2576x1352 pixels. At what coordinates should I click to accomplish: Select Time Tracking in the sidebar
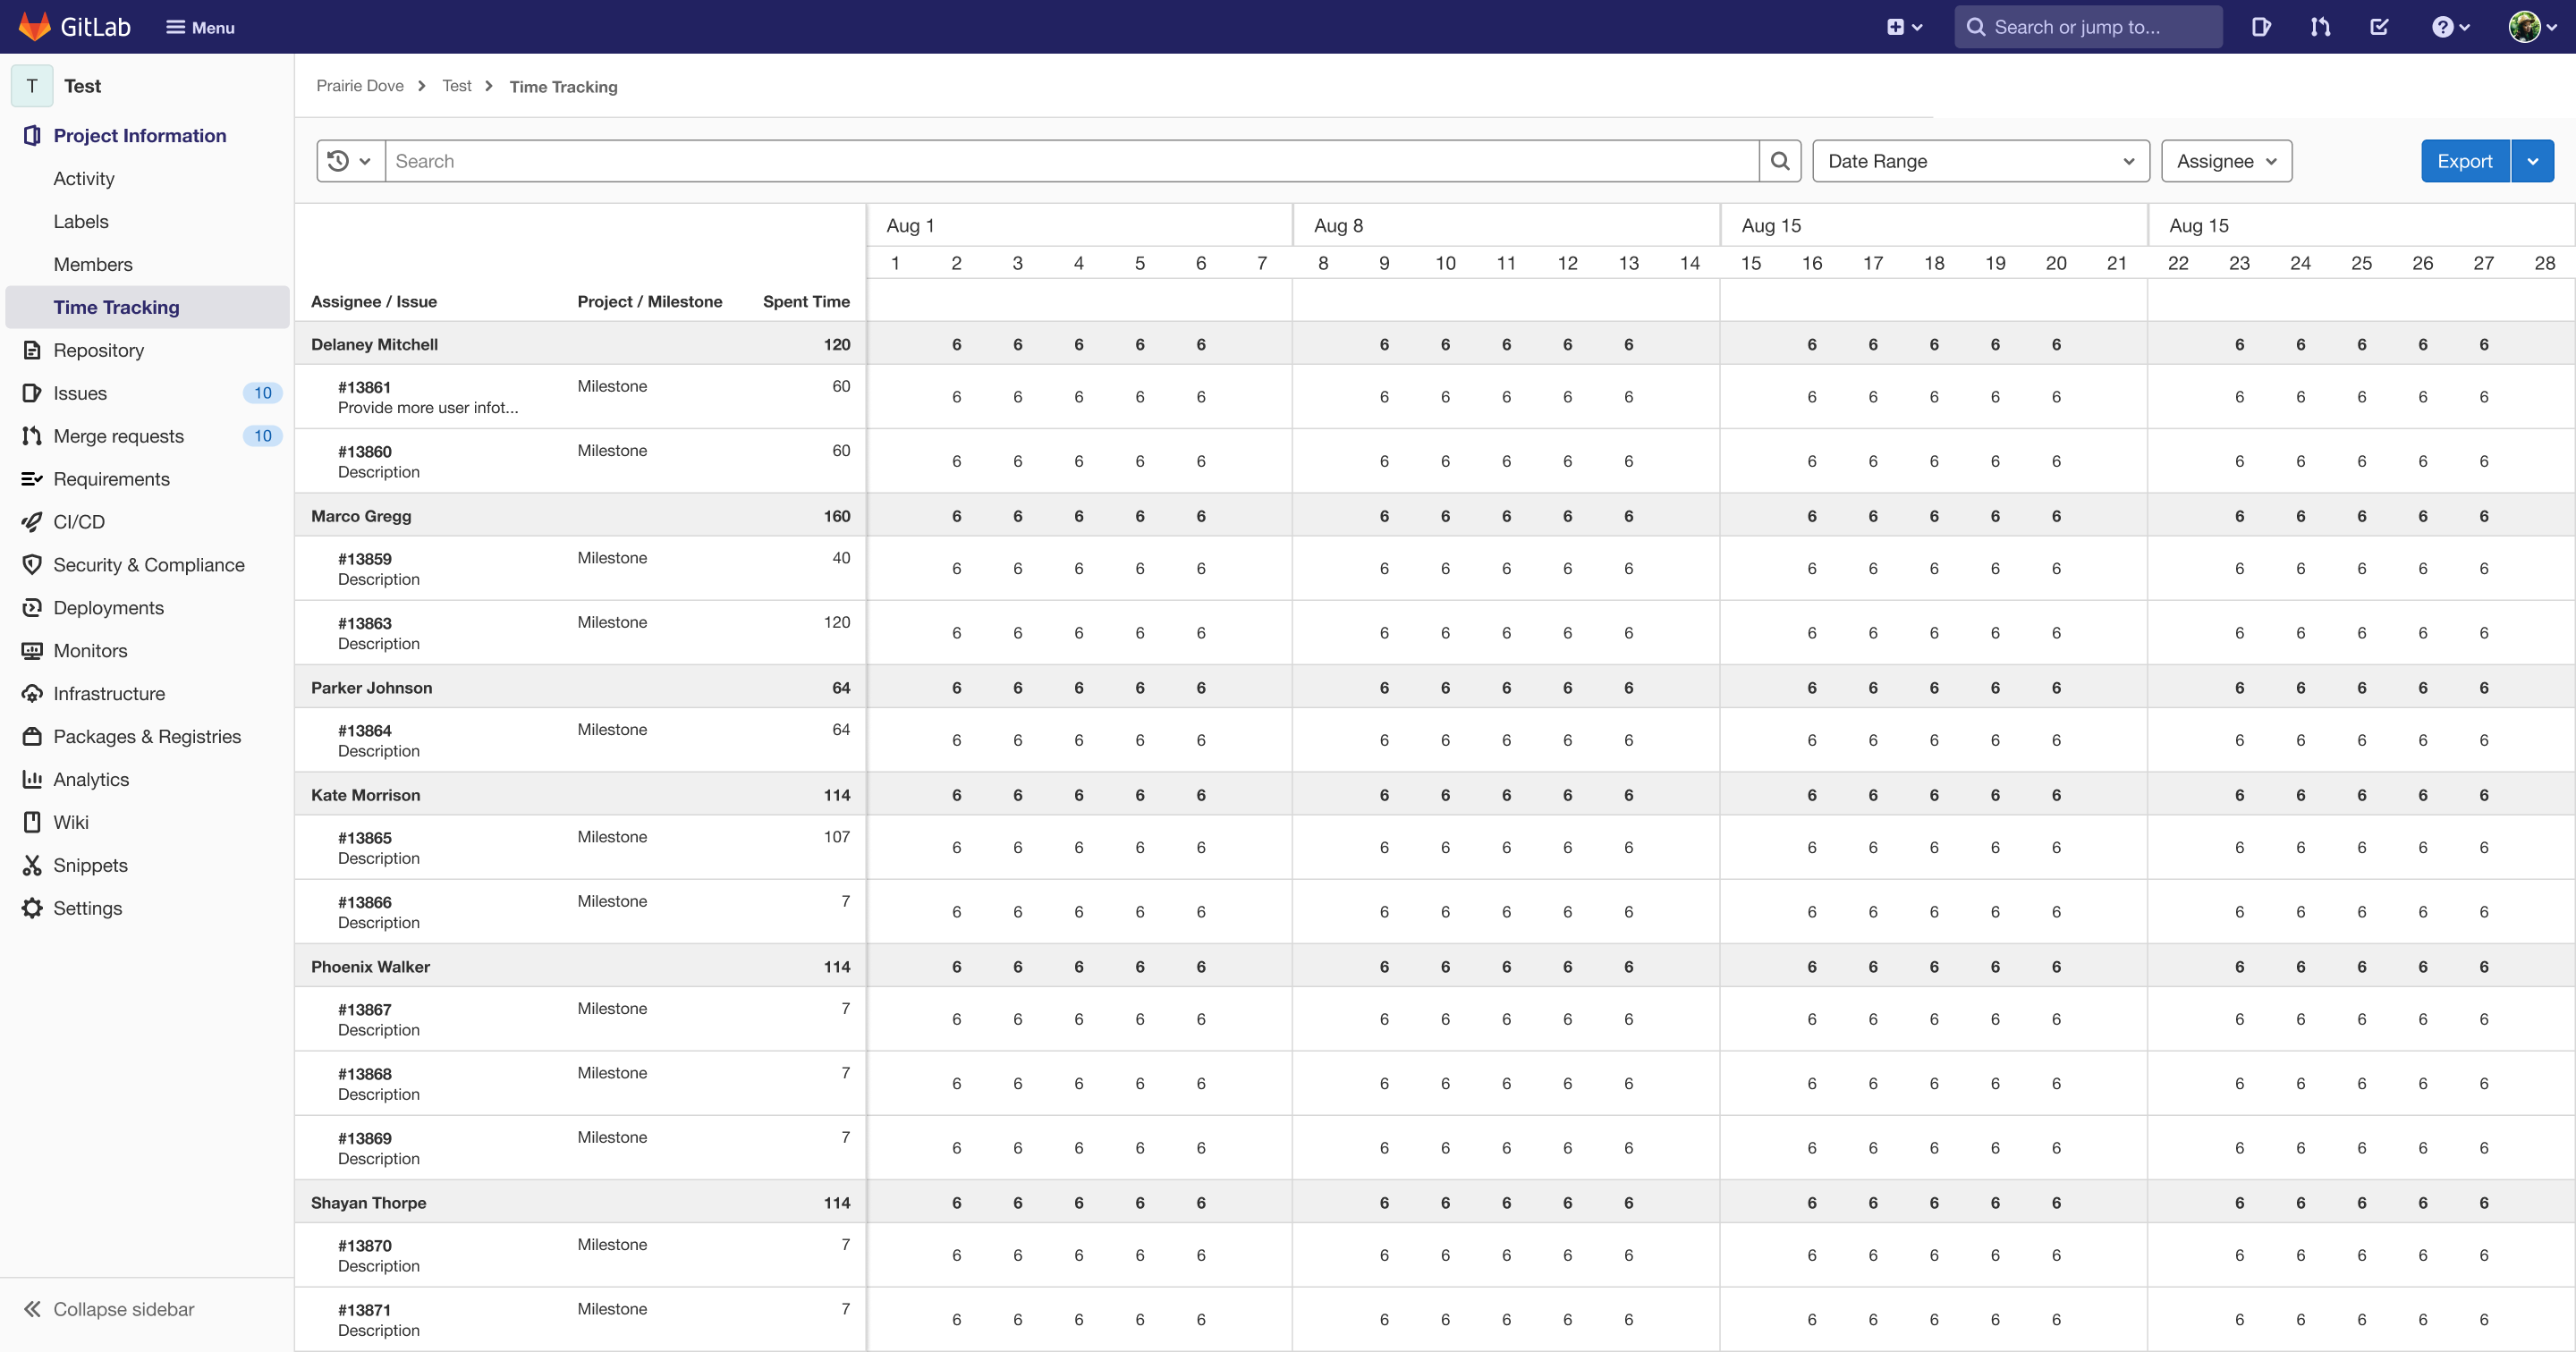[116, 307]
